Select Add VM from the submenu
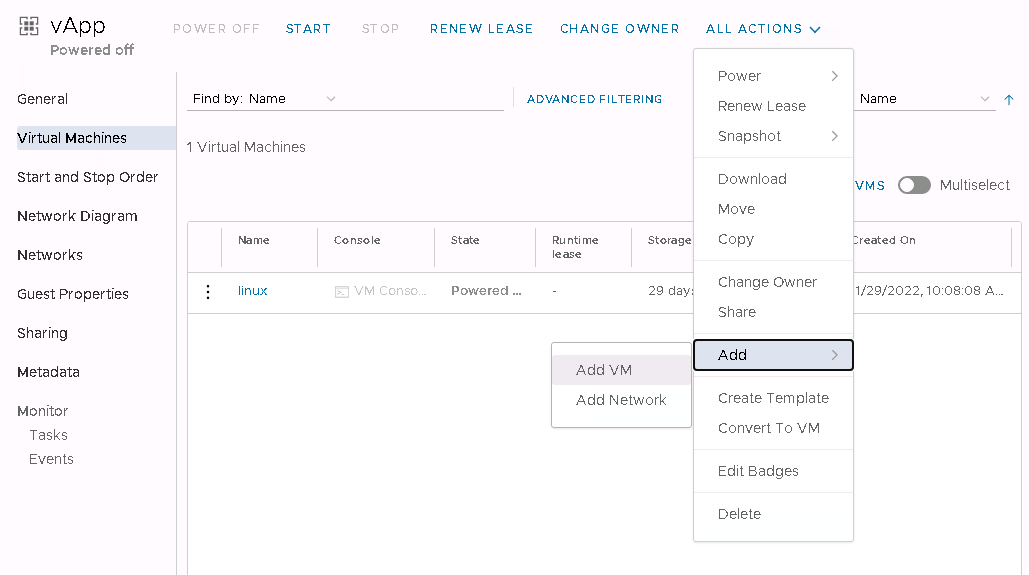Screen dimensions: 1029x575 tap(604, 370)
